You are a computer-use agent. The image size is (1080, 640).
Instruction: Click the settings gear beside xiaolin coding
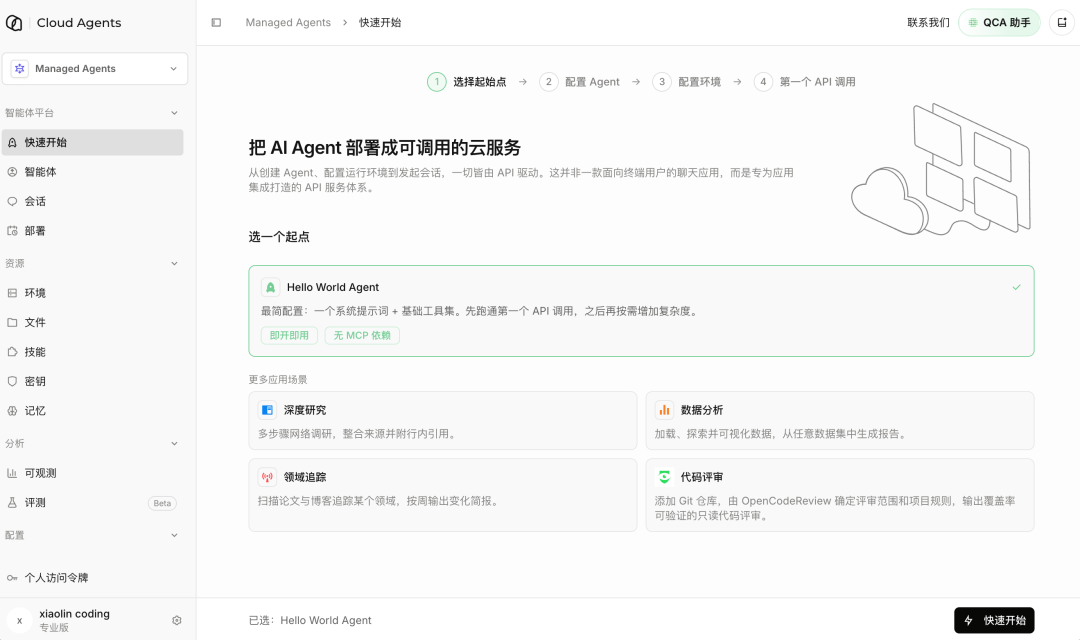click(x=176, y=620)
